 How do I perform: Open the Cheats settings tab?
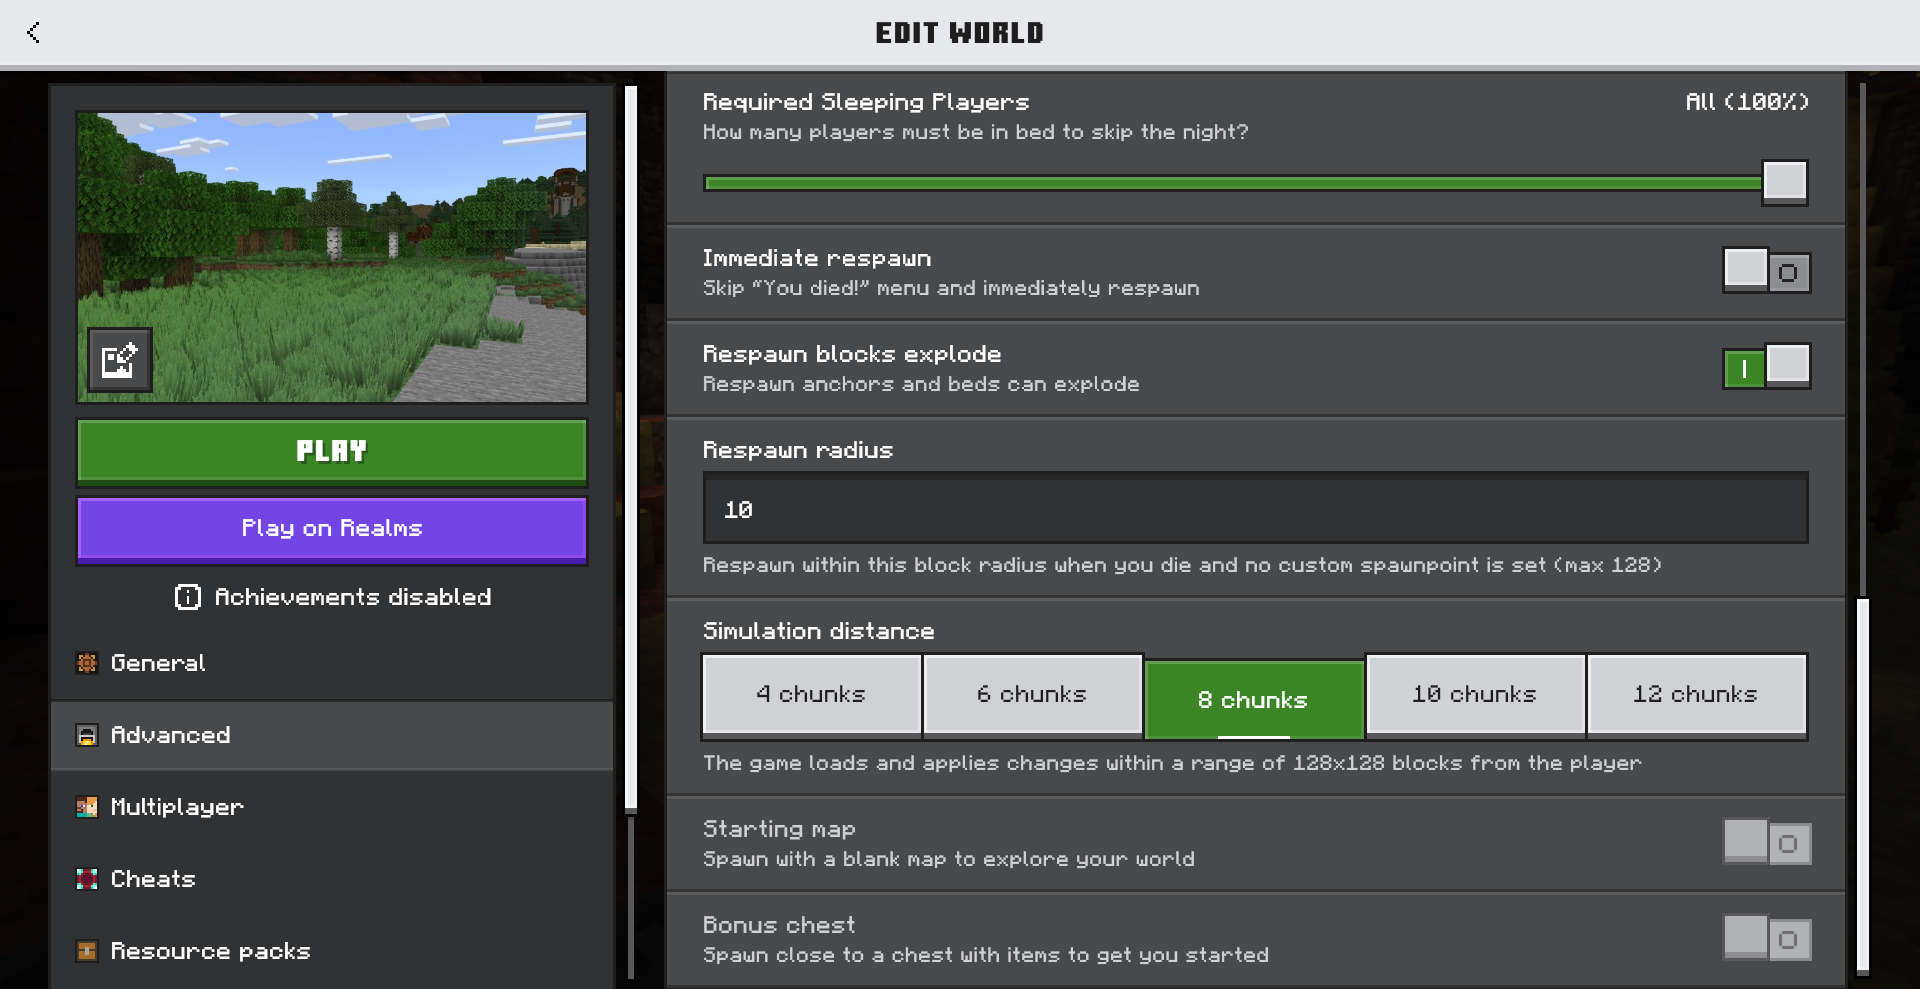tap(332, 879)
